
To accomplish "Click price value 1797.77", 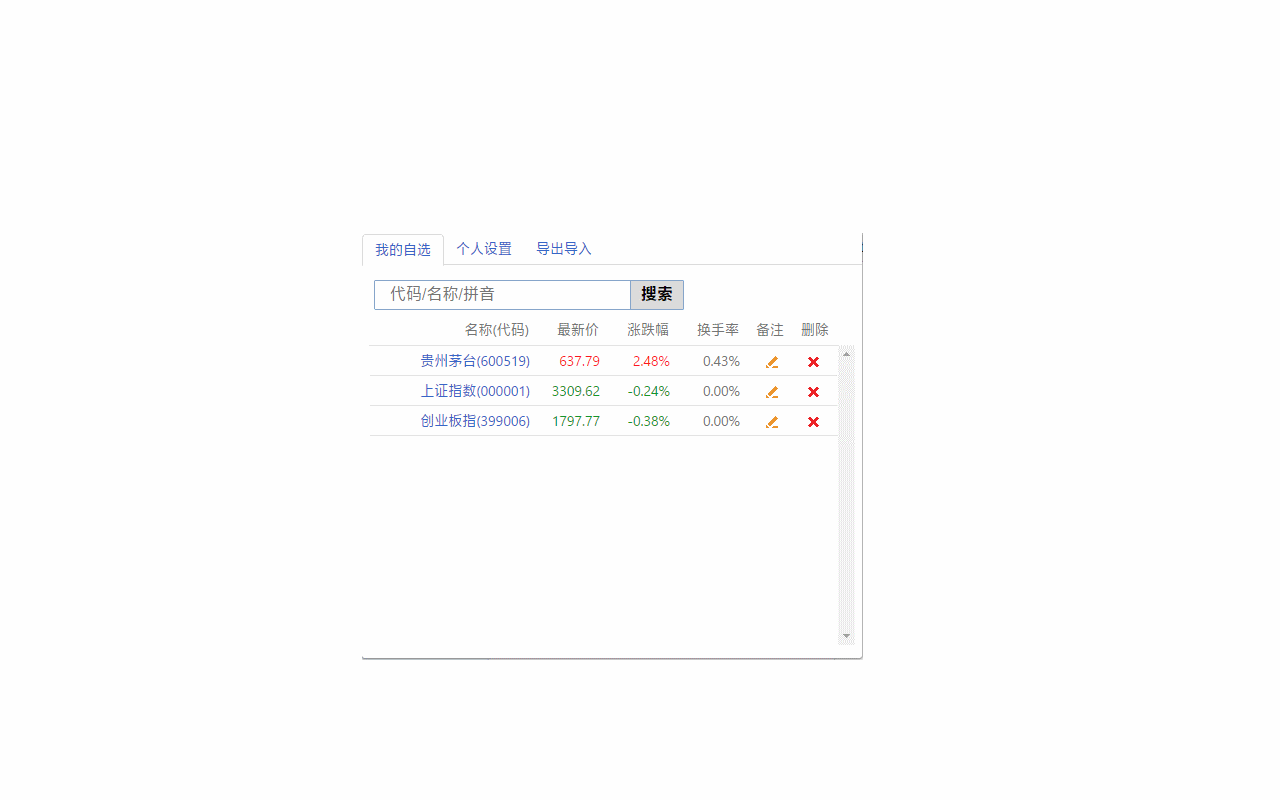I will [576, 421].
